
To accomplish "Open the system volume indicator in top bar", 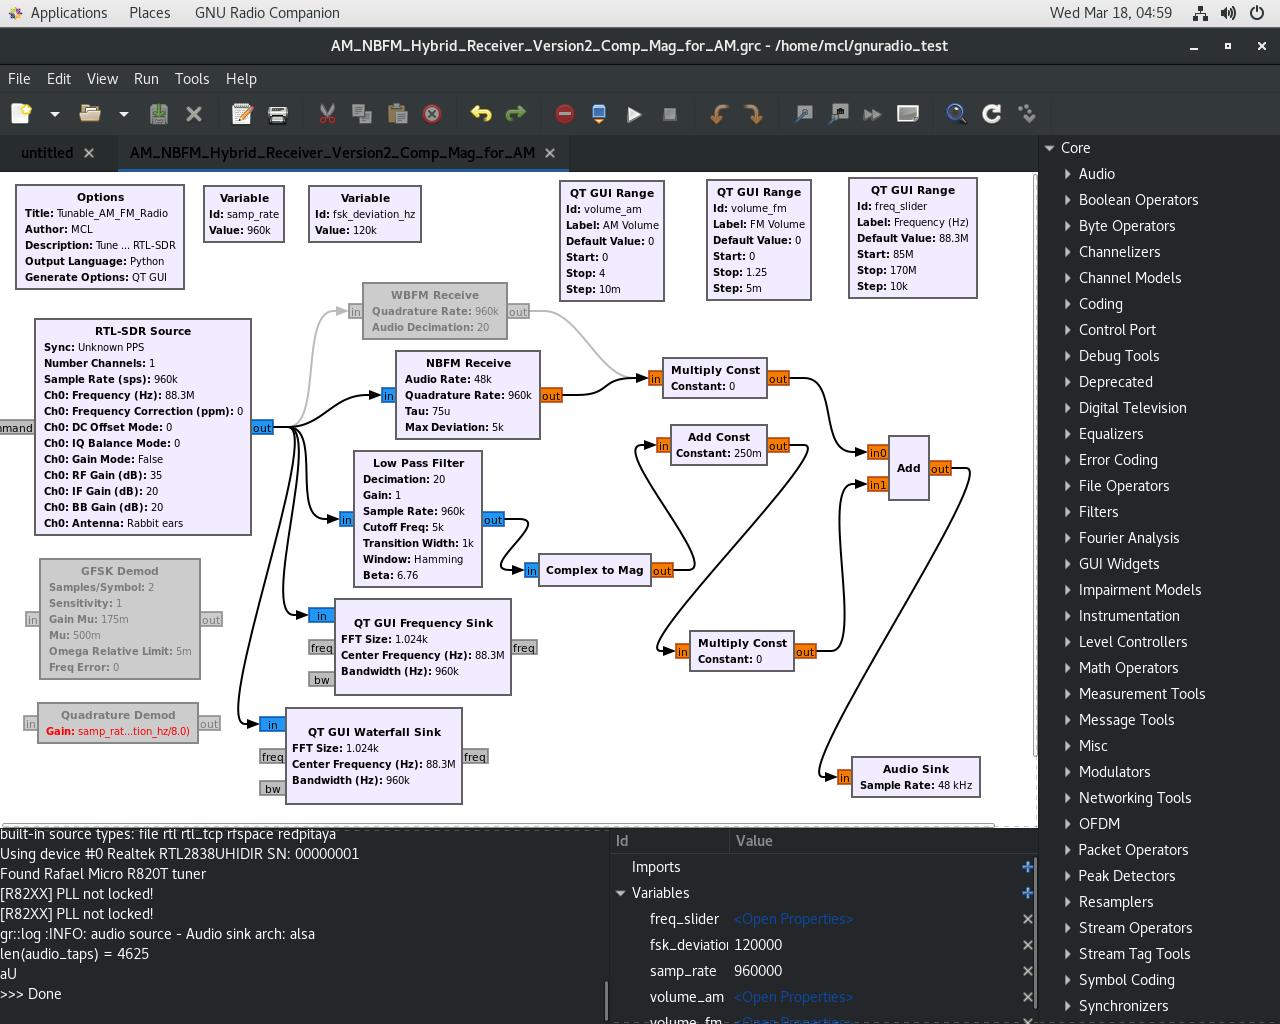I will tap(1227, 13).
